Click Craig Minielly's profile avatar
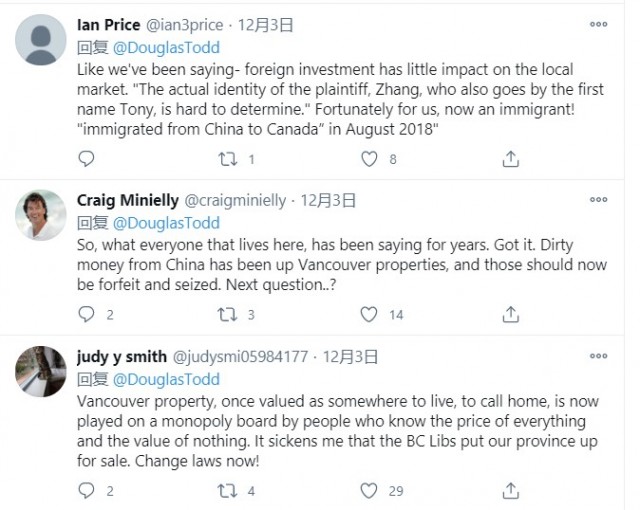Image resolution: width=640 pixels, height=510 pixels. point(40,210)
